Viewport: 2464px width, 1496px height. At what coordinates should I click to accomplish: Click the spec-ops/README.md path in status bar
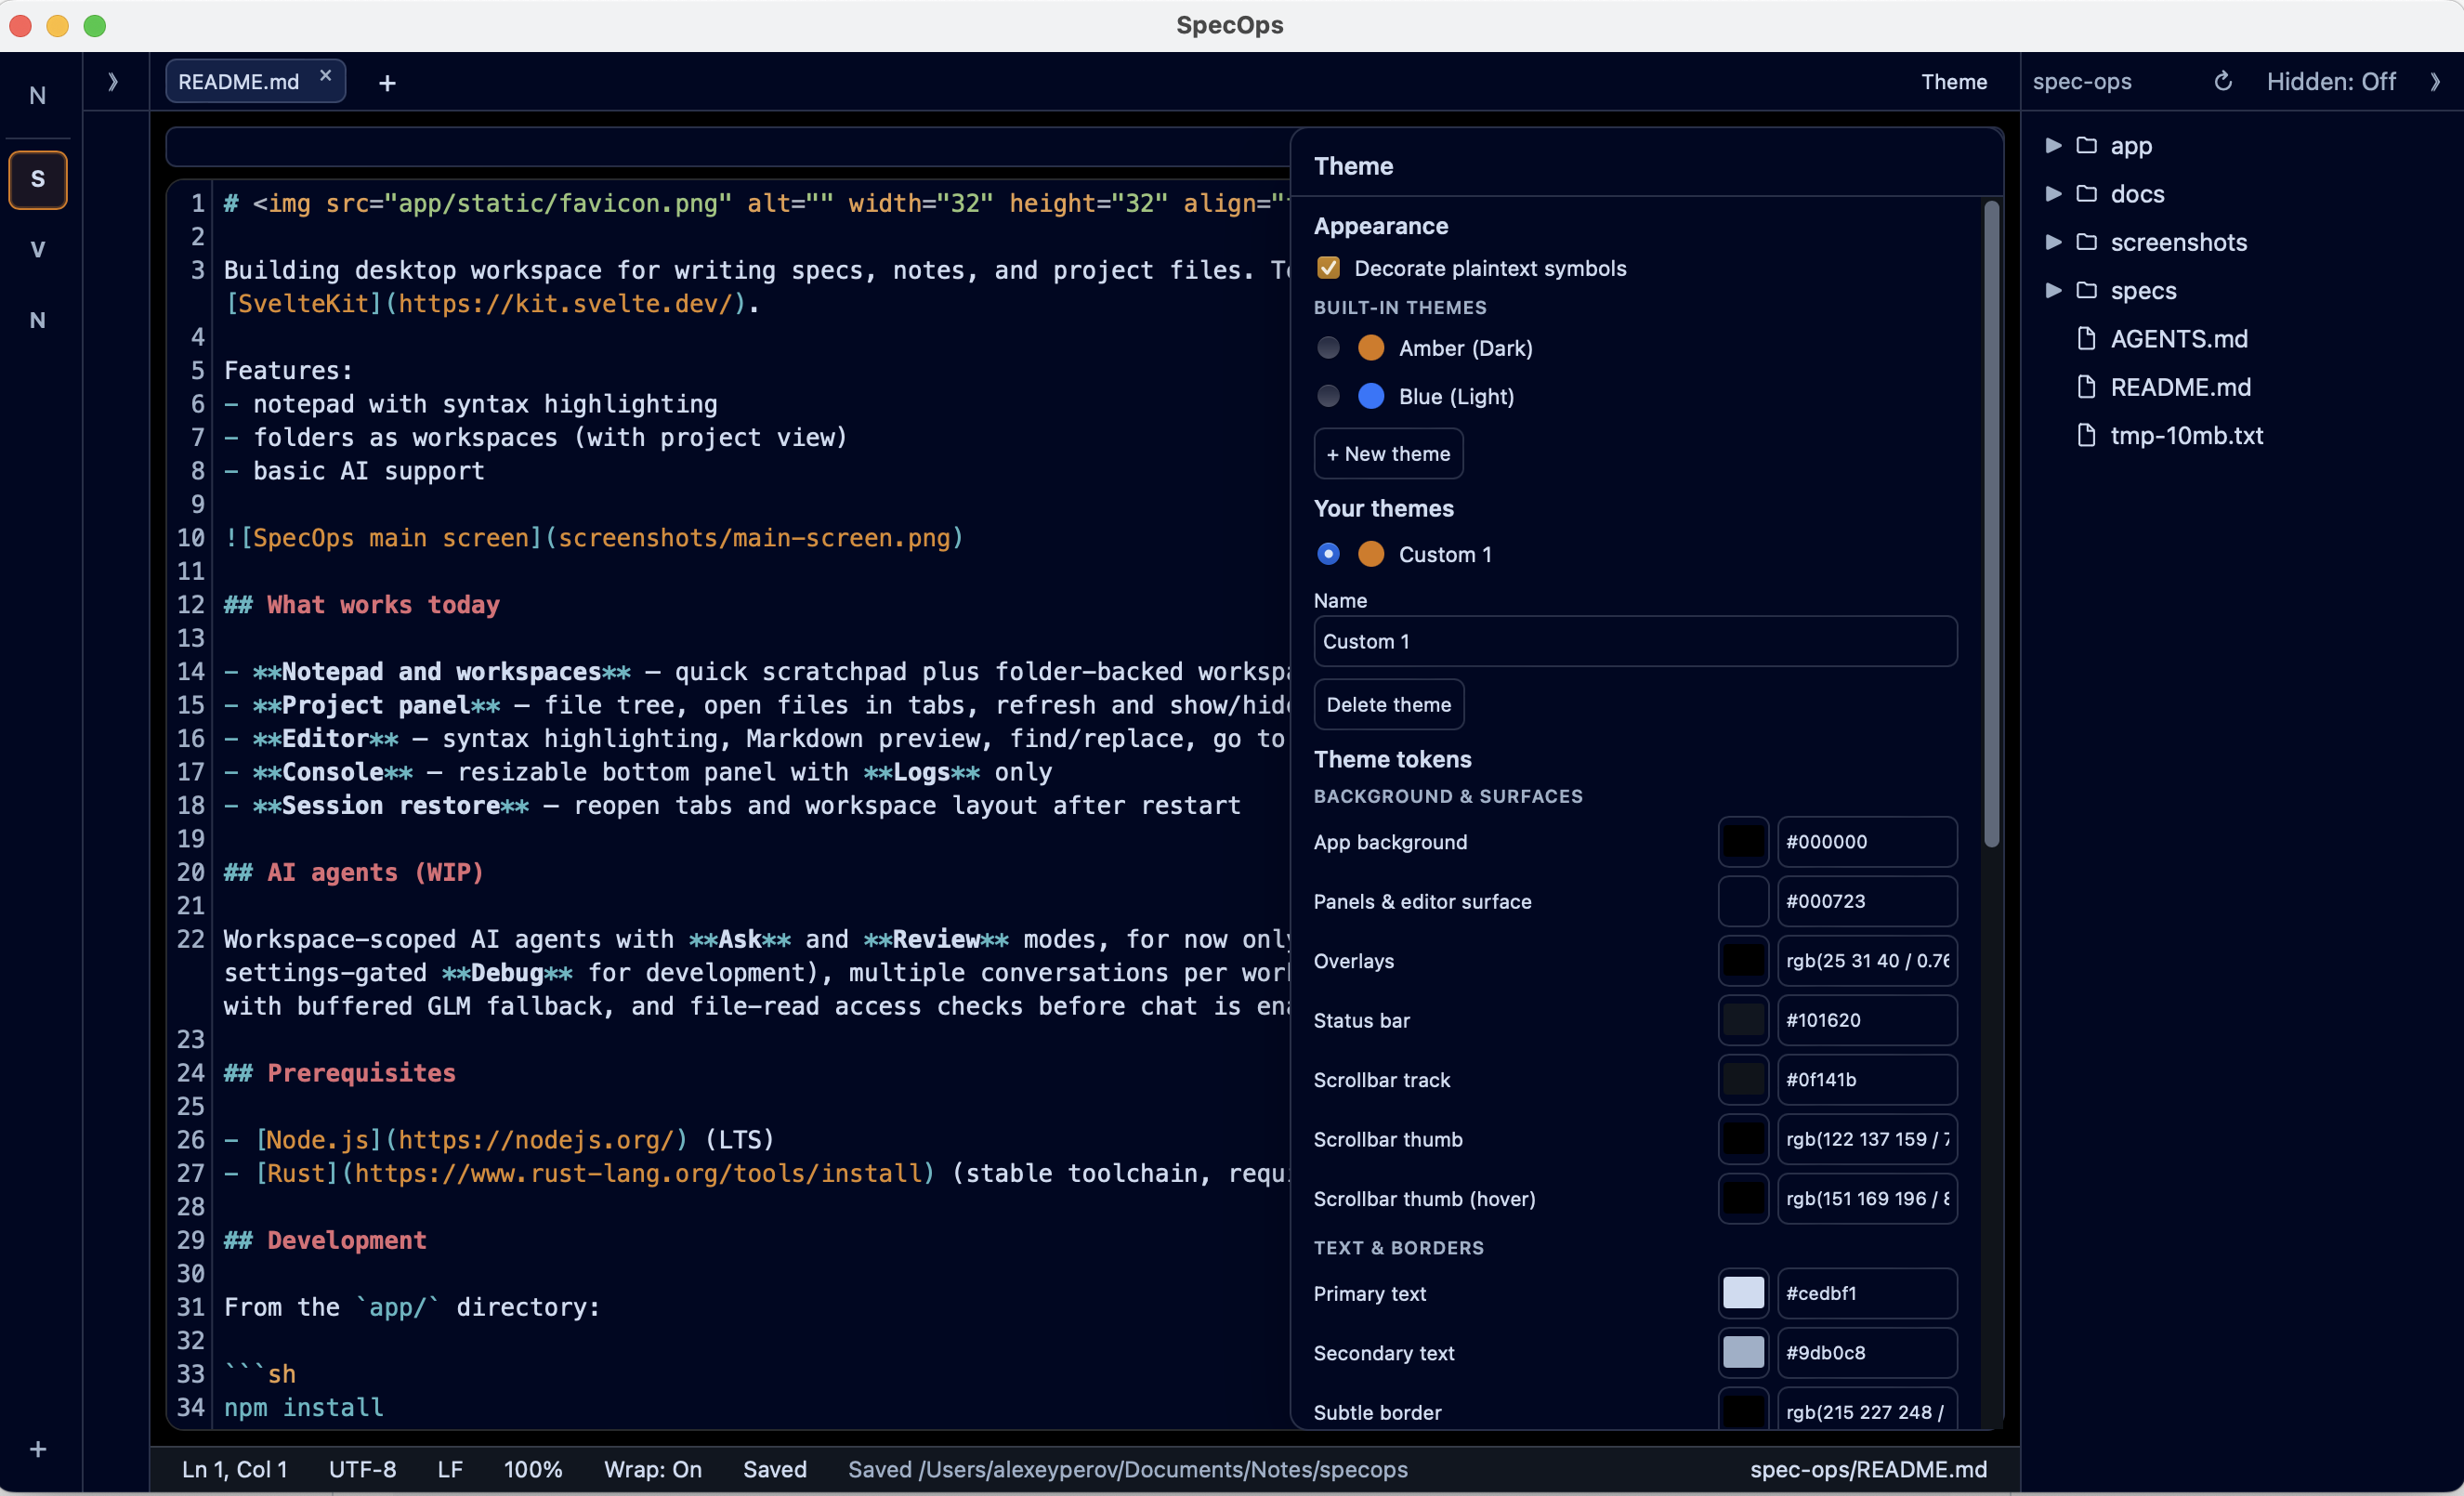pyautogui.click(x=1868, y=1470)
